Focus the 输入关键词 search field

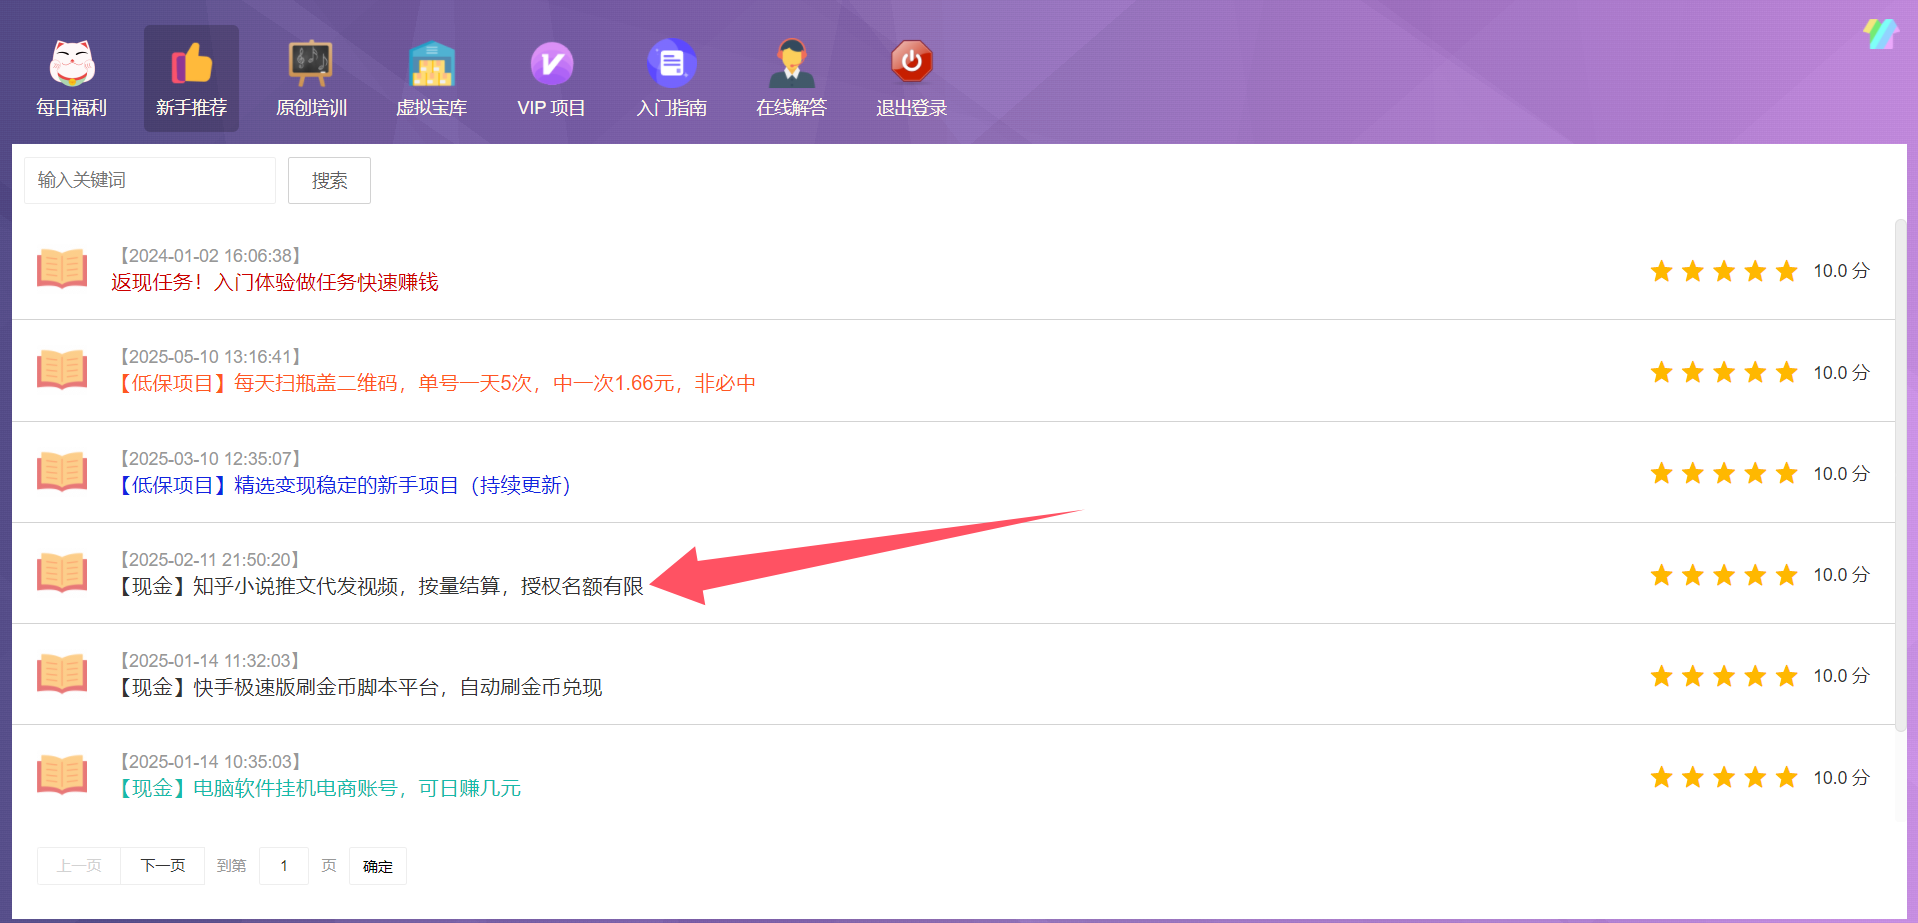click(150, 180)
